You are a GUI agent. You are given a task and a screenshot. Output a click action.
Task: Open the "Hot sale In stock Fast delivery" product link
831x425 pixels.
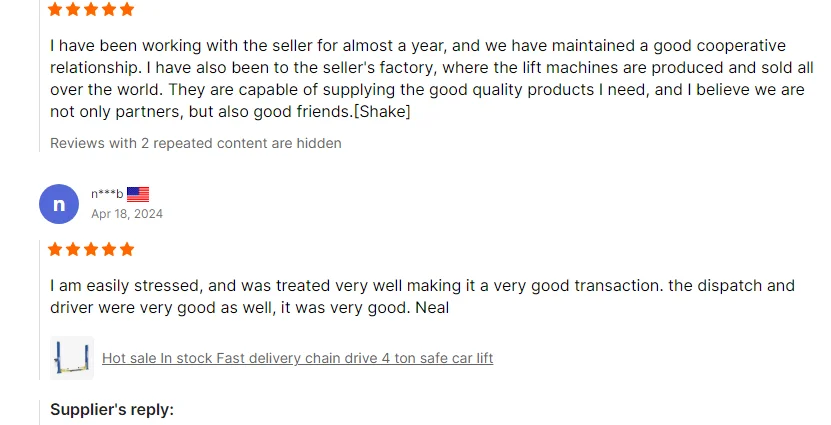297,358
